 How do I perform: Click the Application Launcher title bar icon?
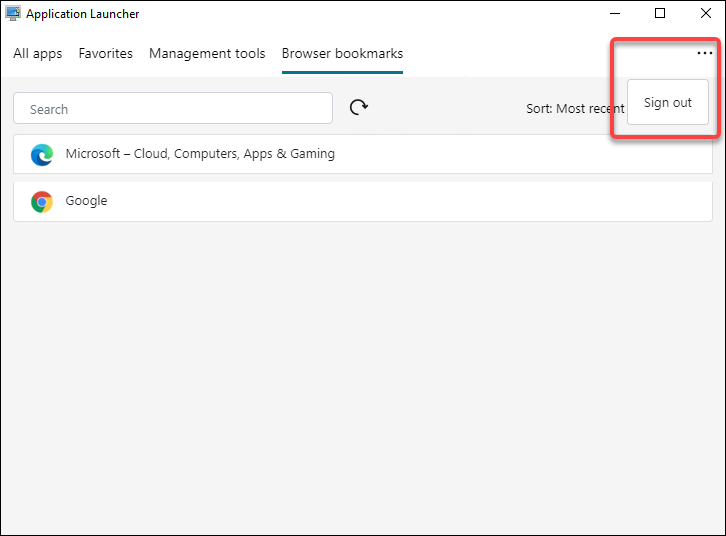pos(13,14)
